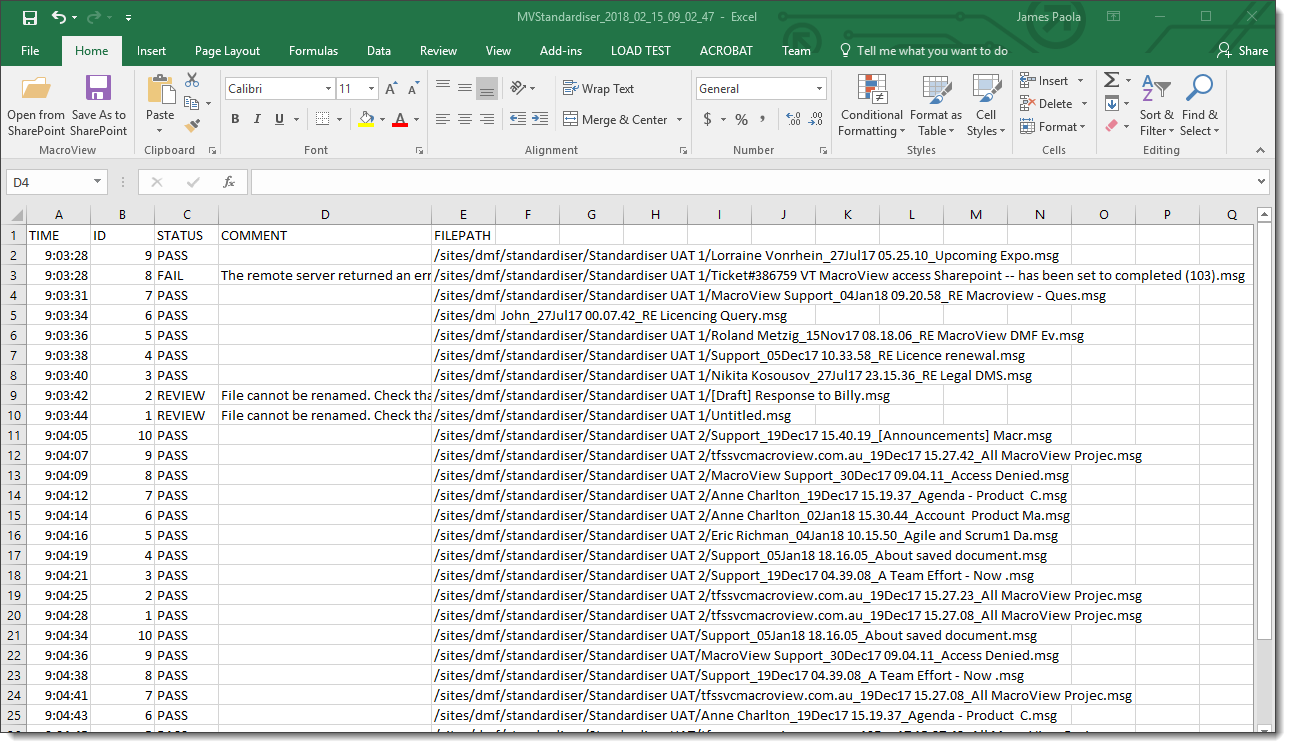The width and height of the screenshot is (1291, 748).
Task: Open Format as Table gallery
Action: pos(936,105)
